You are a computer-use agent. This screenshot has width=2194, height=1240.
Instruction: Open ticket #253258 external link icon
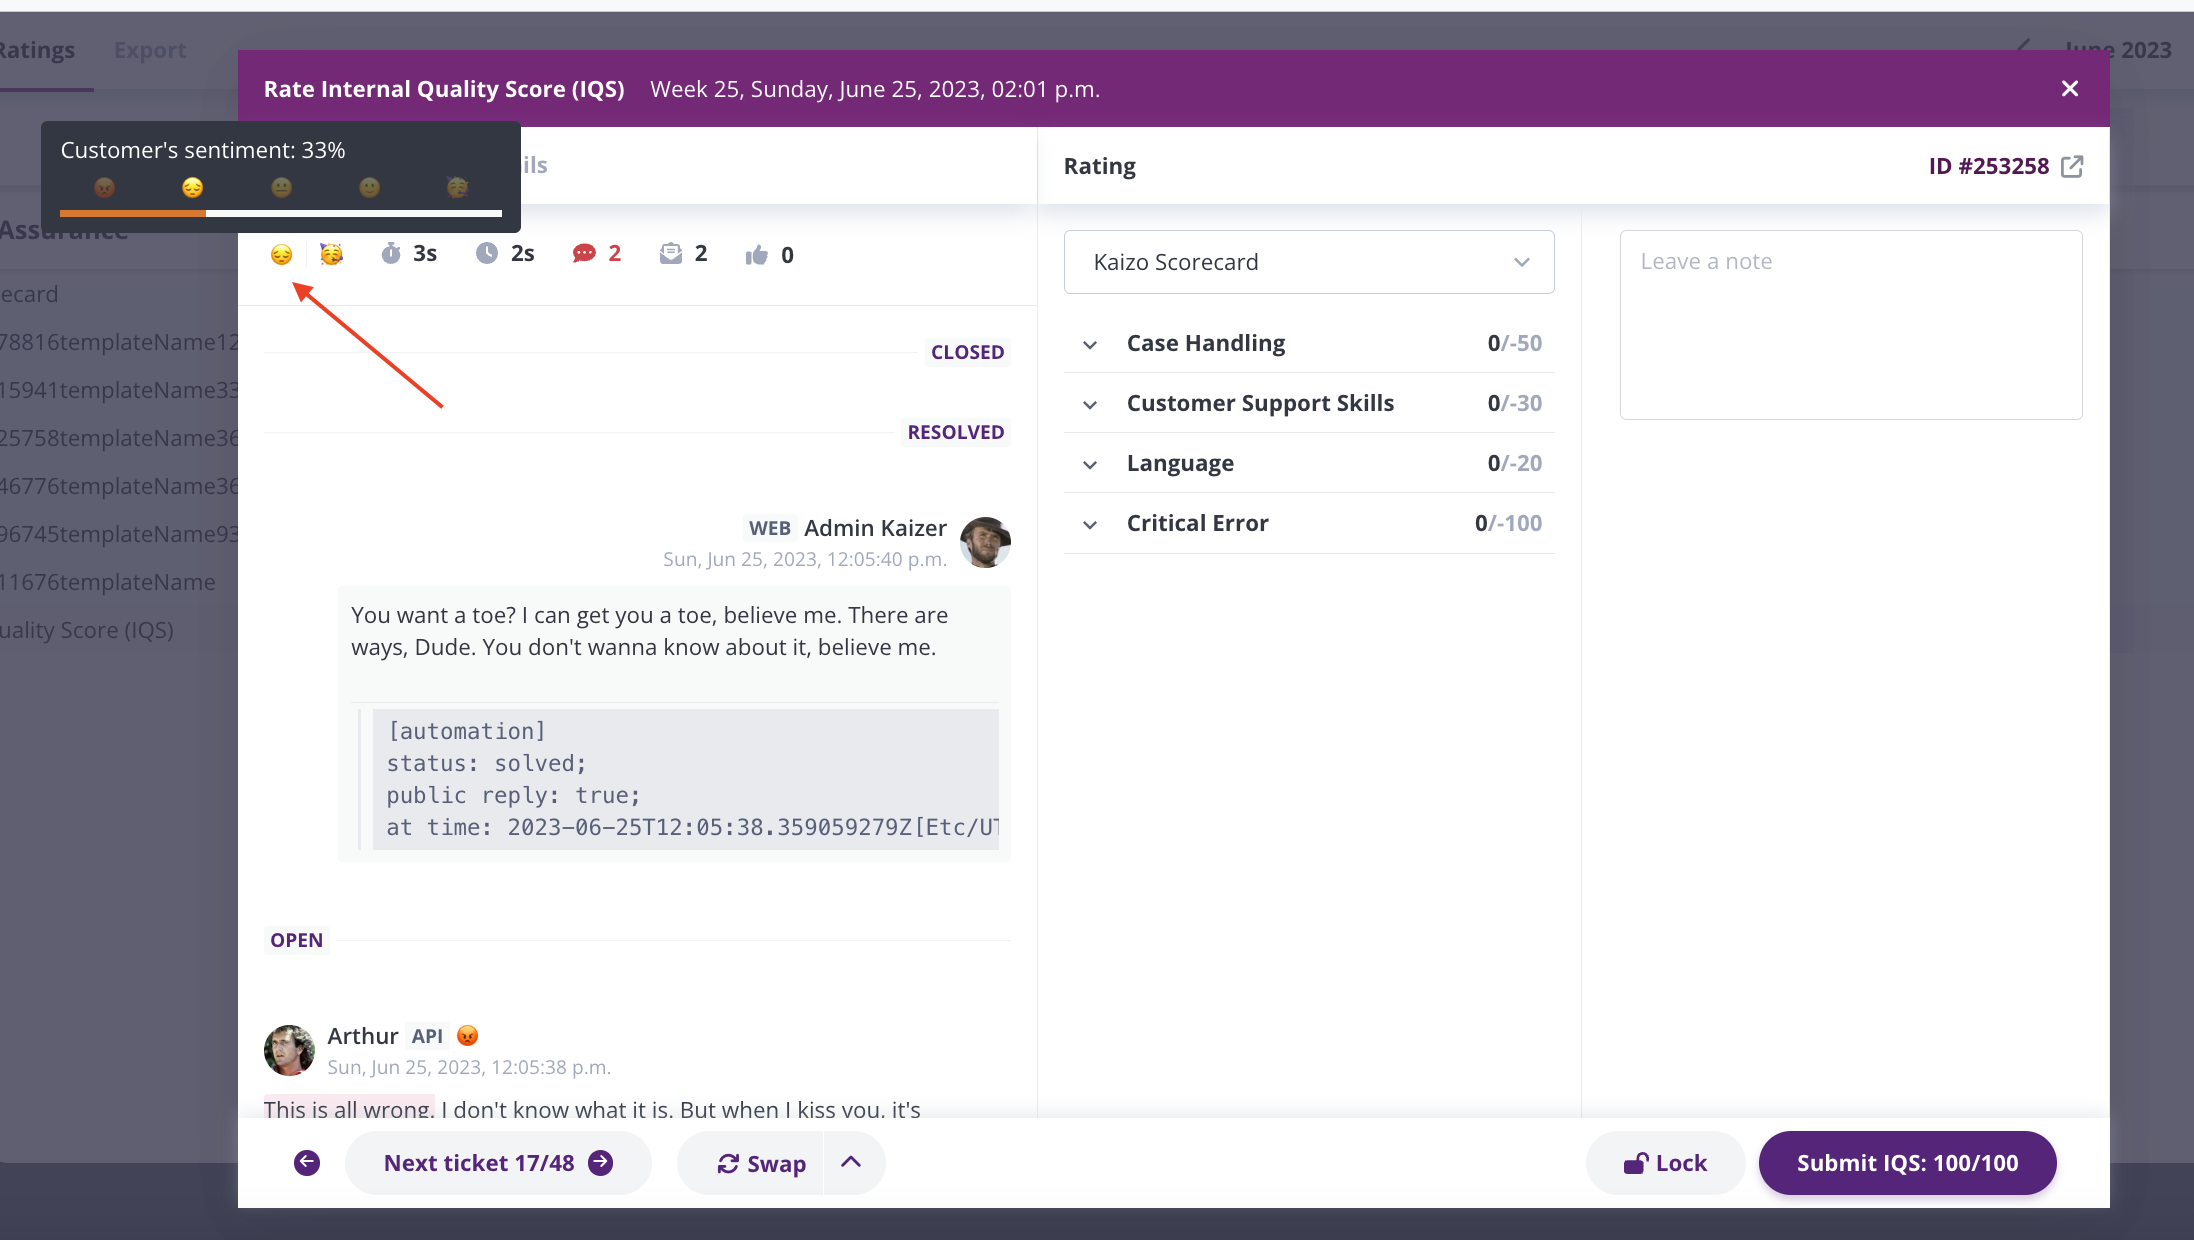[x=2072, y=166]
